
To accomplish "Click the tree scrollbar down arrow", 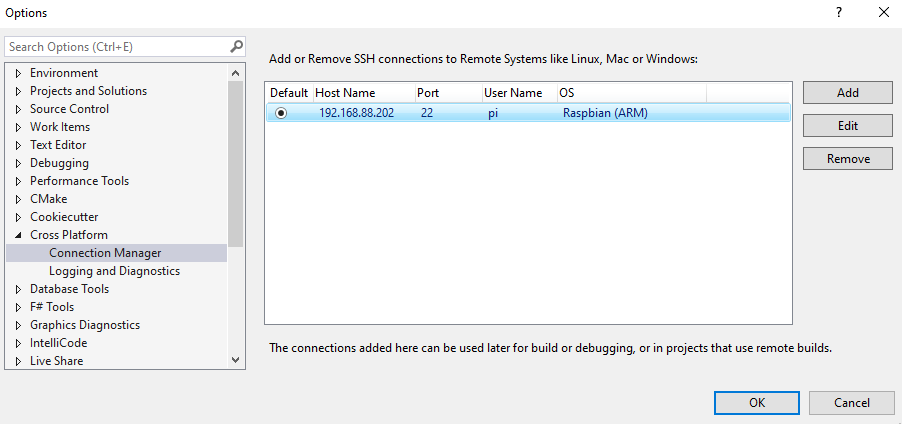I will pyautogui.click(x=235, y=360).
